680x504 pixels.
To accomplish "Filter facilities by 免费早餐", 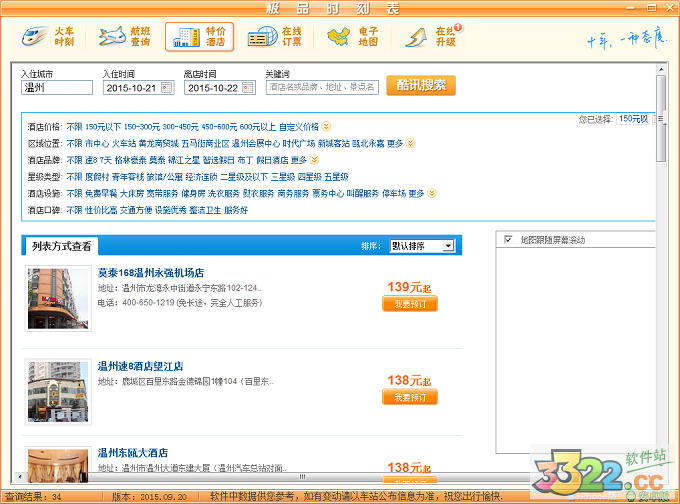I will coord(101,193).
